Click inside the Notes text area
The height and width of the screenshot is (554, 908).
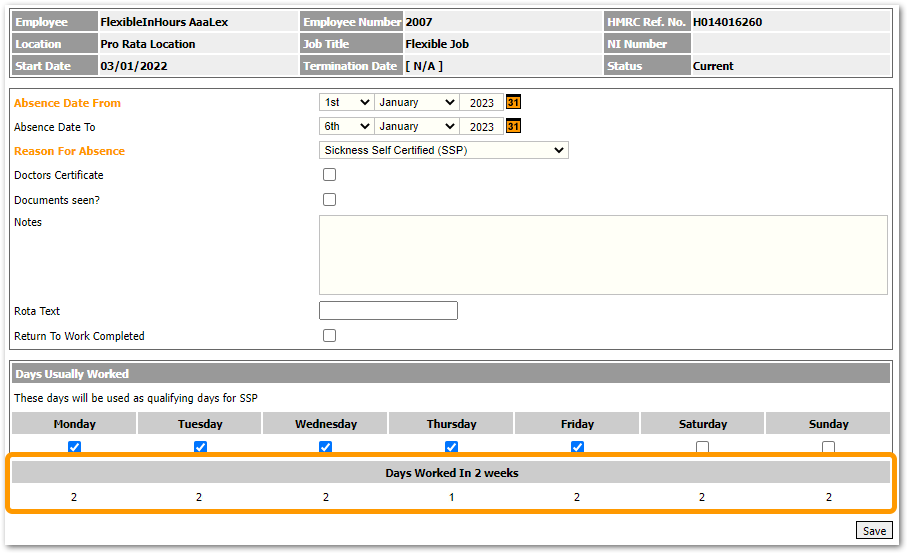pos(602,254)
